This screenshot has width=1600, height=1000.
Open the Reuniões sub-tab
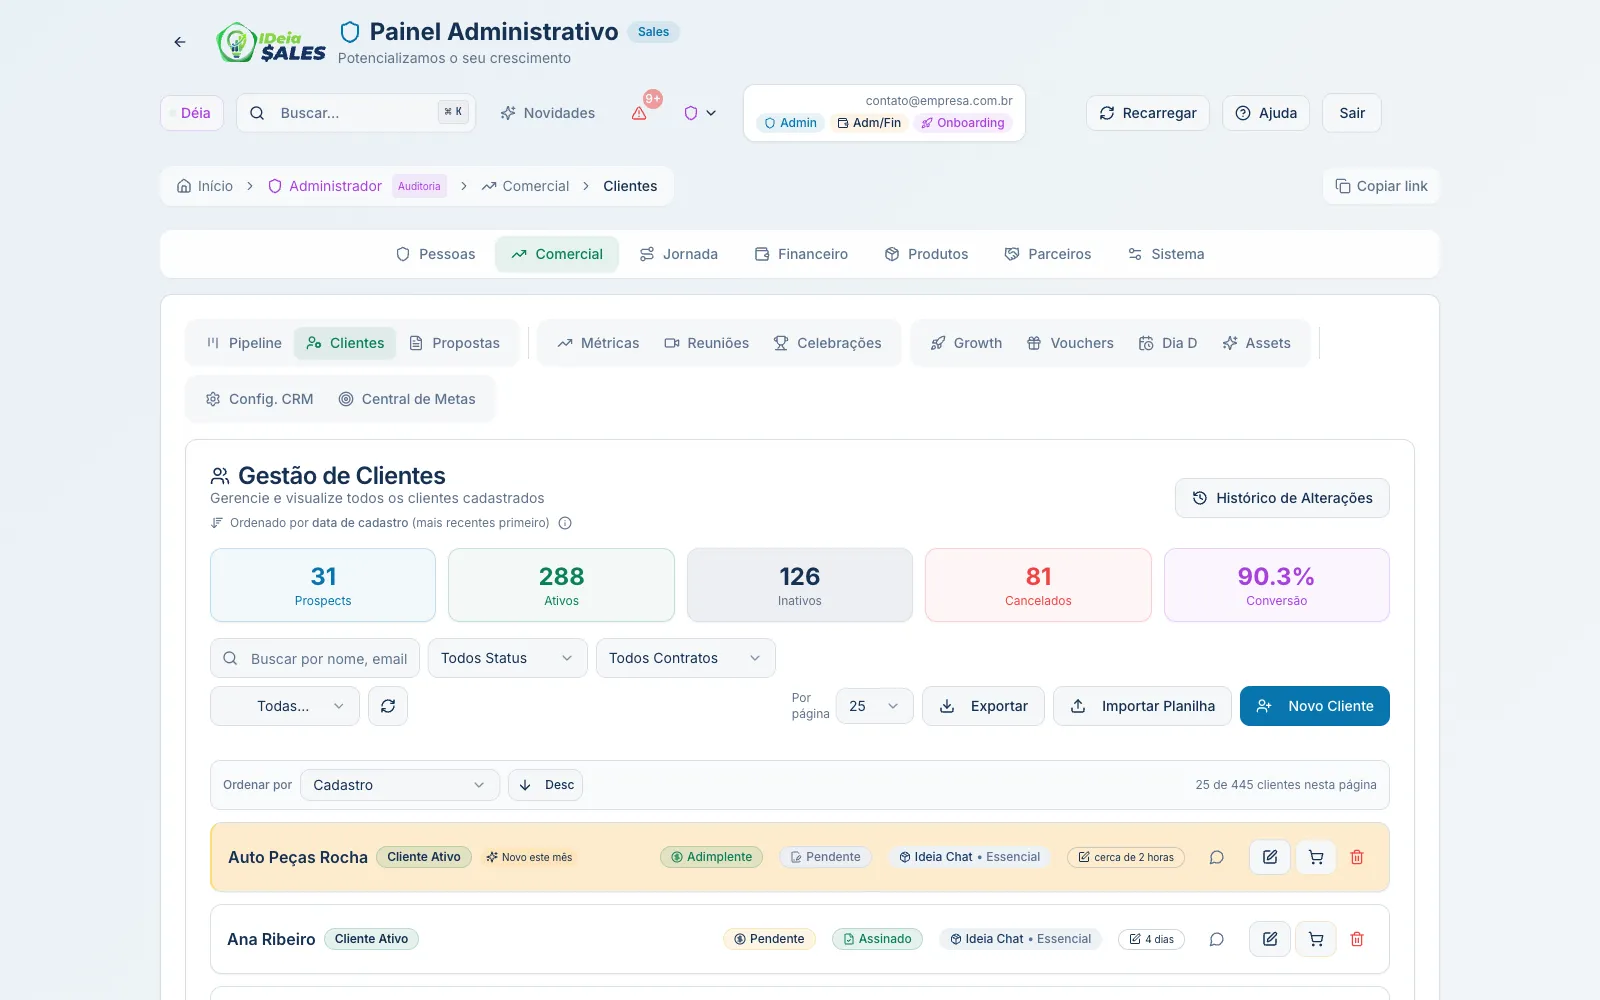pyautogui.click(x=707, y=343)
